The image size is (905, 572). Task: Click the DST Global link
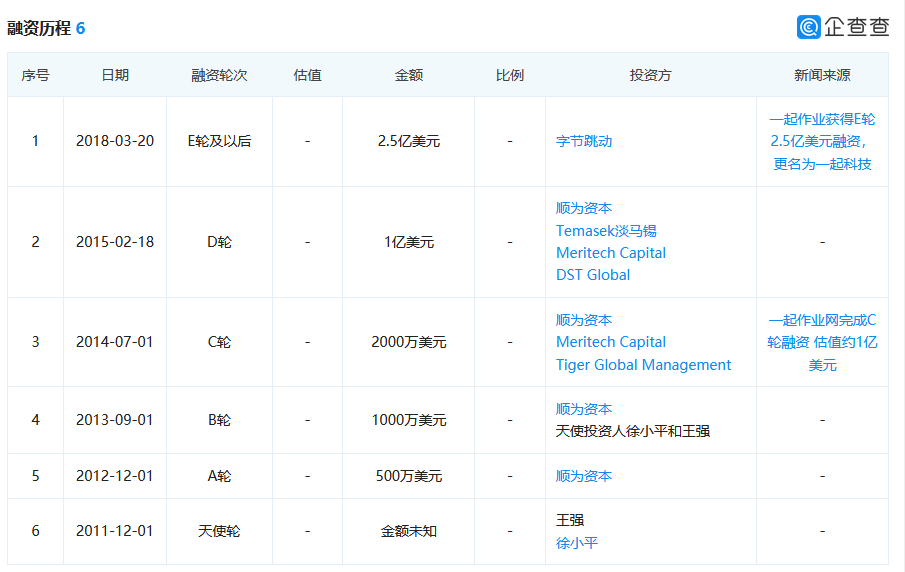(593, 275)
